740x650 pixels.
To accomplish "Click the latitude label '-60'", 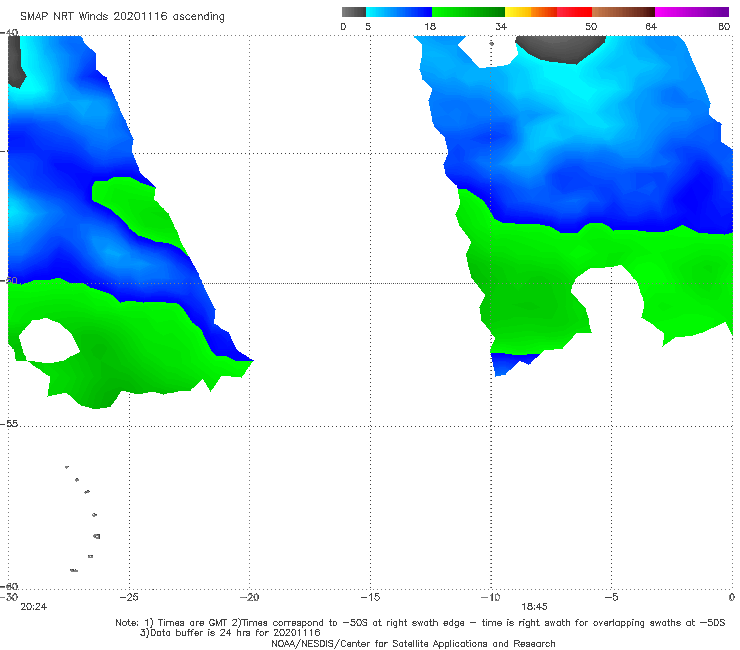I will (9, 586).
